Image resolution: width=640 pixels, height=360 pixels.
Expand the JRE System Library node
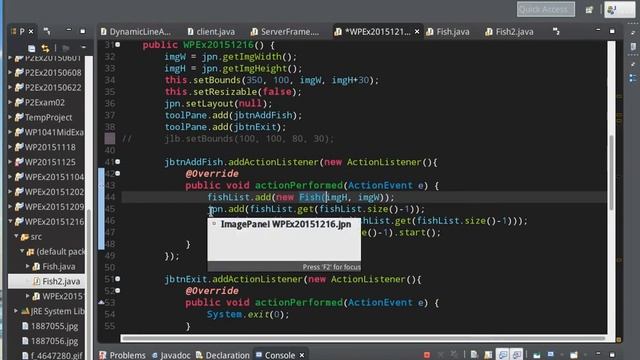click(x=16, y=311)
